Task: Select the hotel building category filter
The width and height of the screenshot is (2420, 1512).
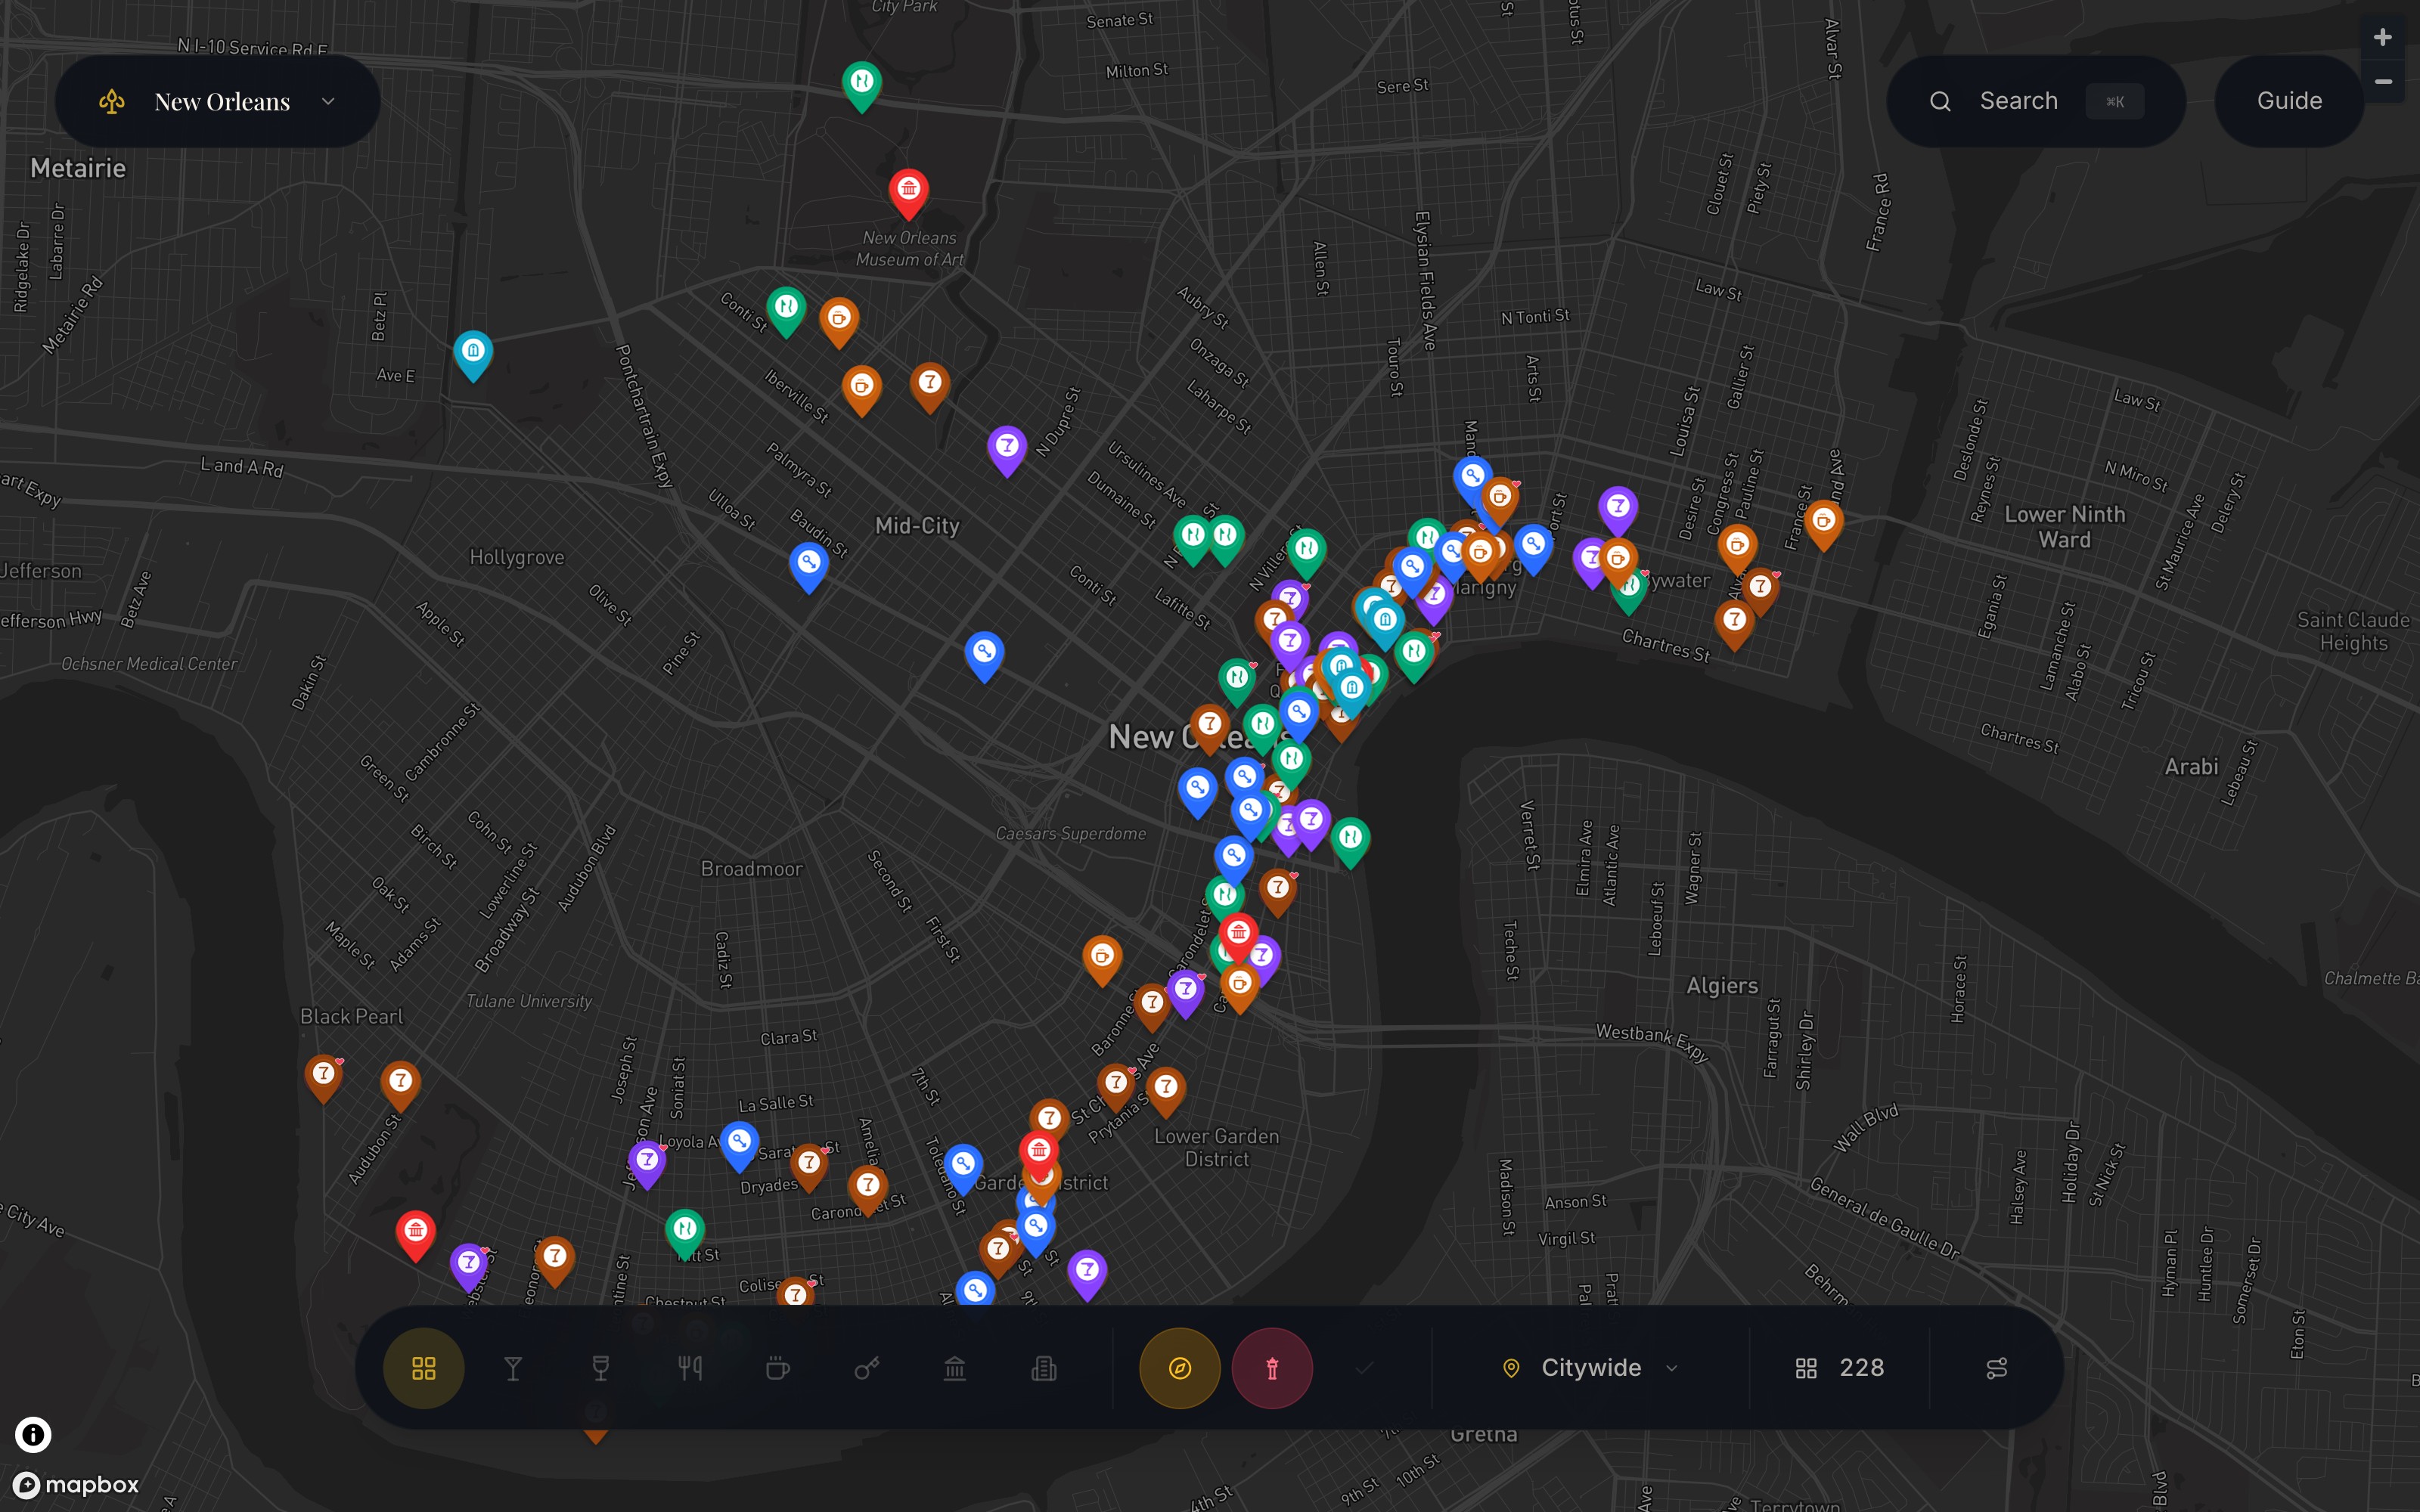Action: tap(1043, 1368)
